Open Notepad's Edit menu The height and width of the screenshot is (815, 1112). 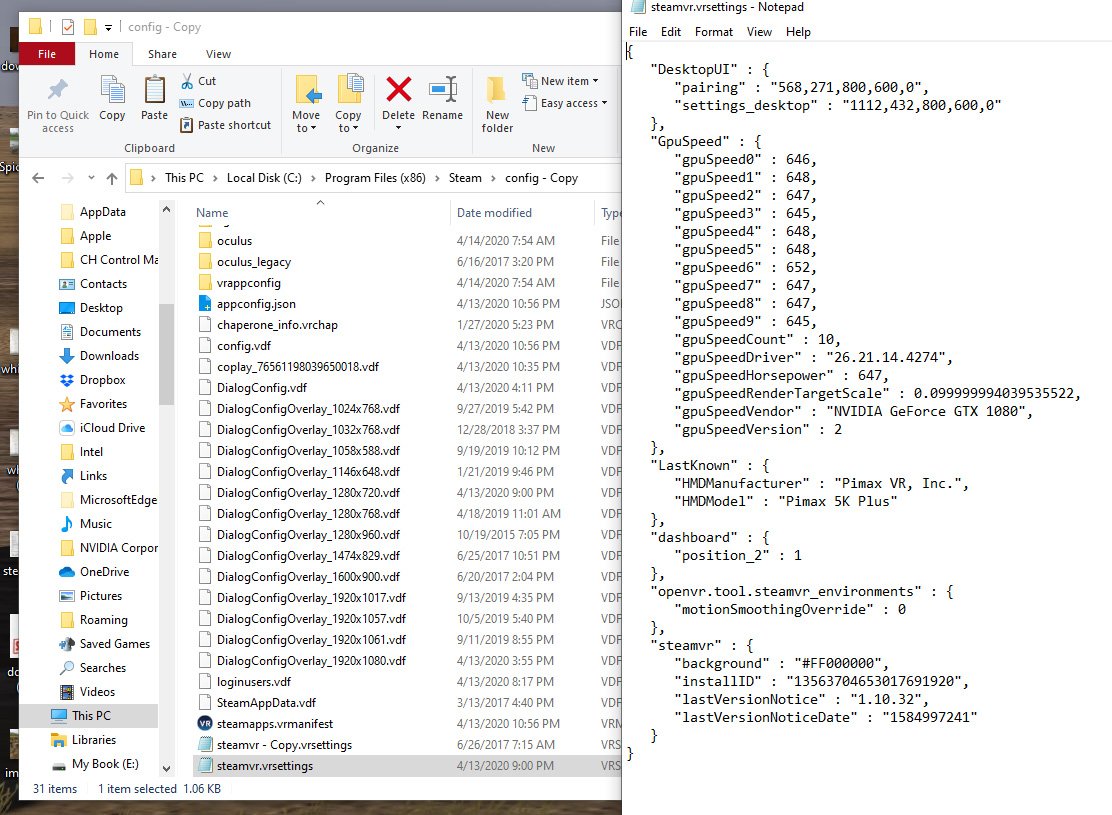pos(671,32)
